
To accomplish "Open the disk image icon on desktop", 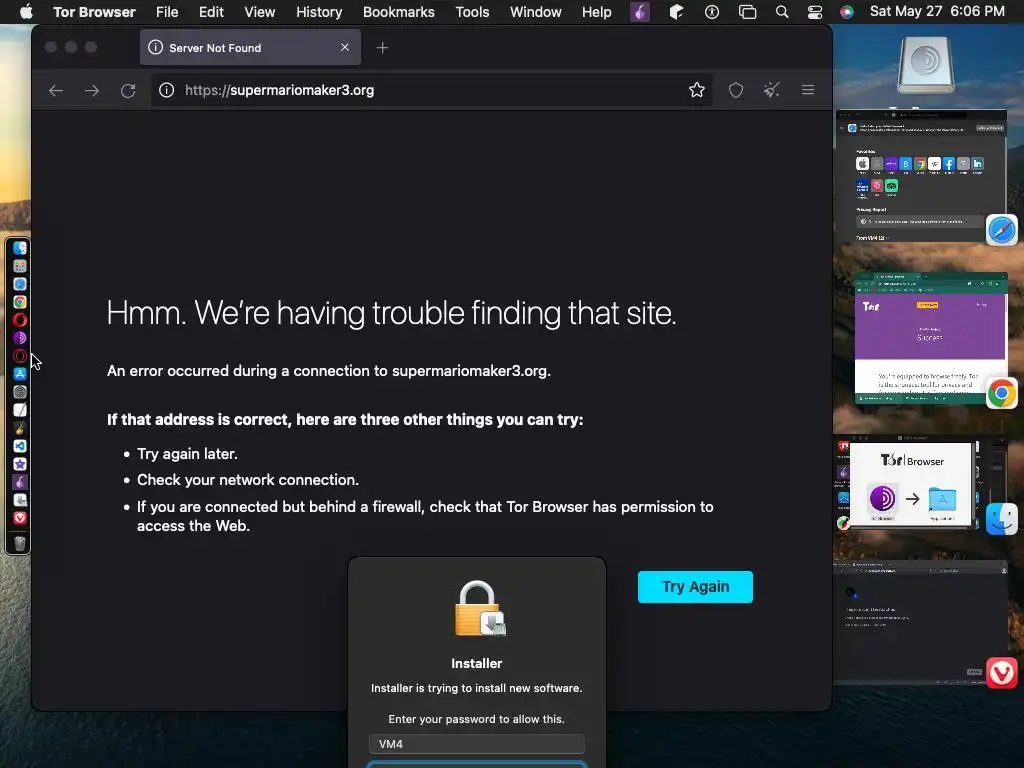I will [925, 64].
